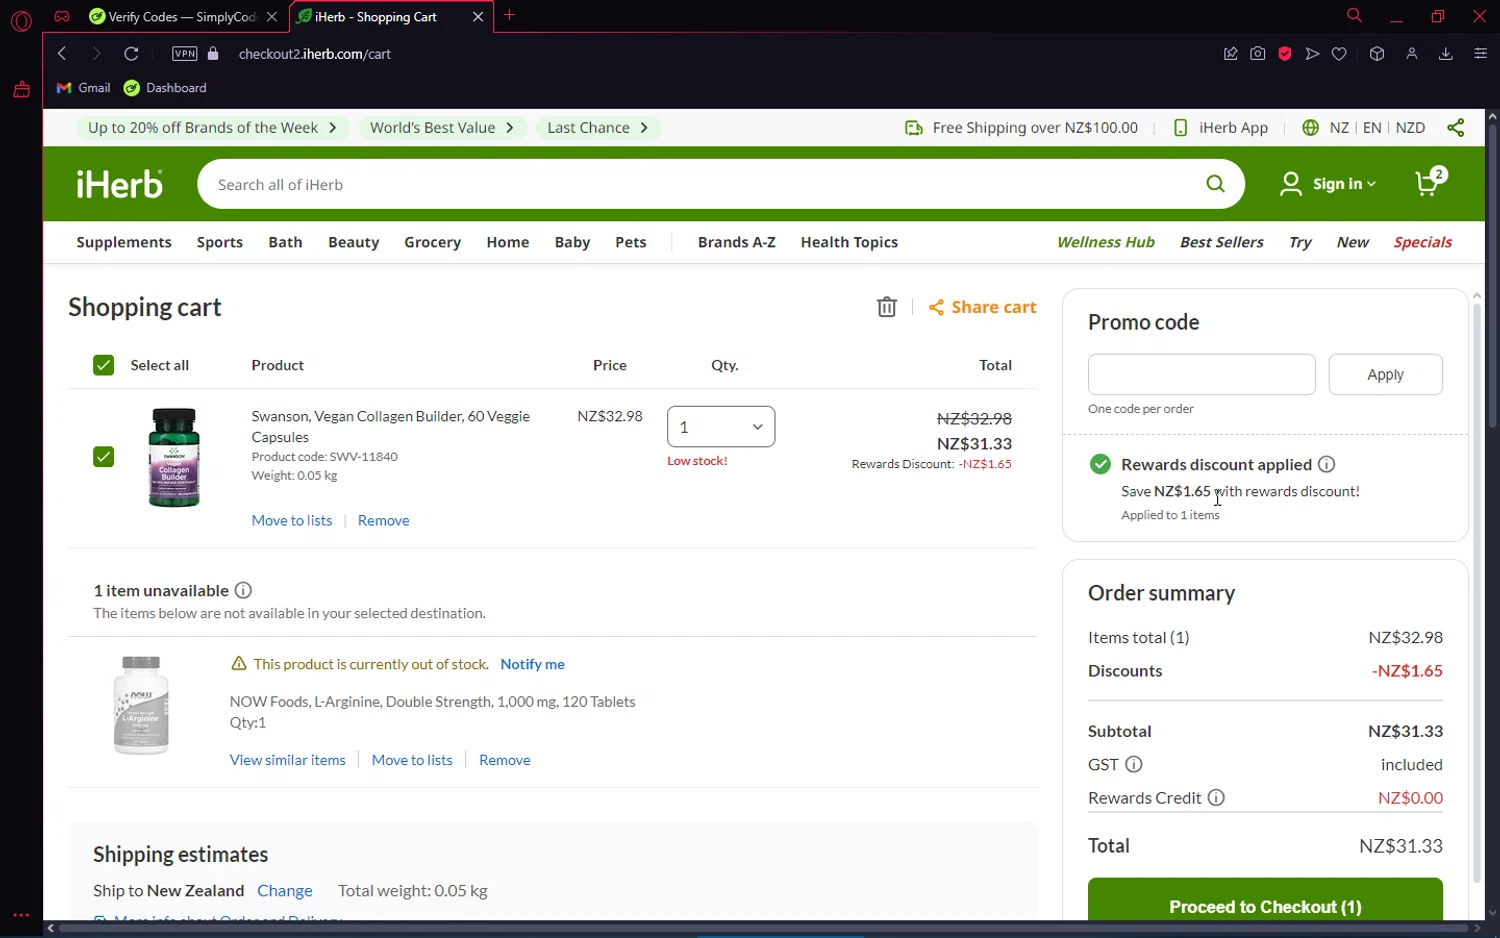1500x938 pixels.
Task: Uncheck the Swanson Vegan Collagen Builder checkbox
Action: coord(103,457)
